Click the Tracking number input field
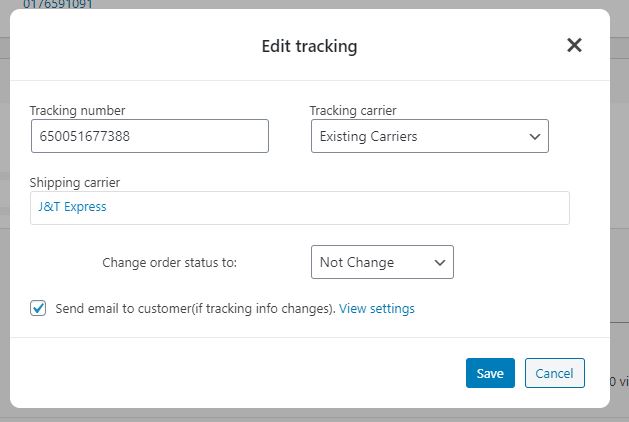 (149, 136)
